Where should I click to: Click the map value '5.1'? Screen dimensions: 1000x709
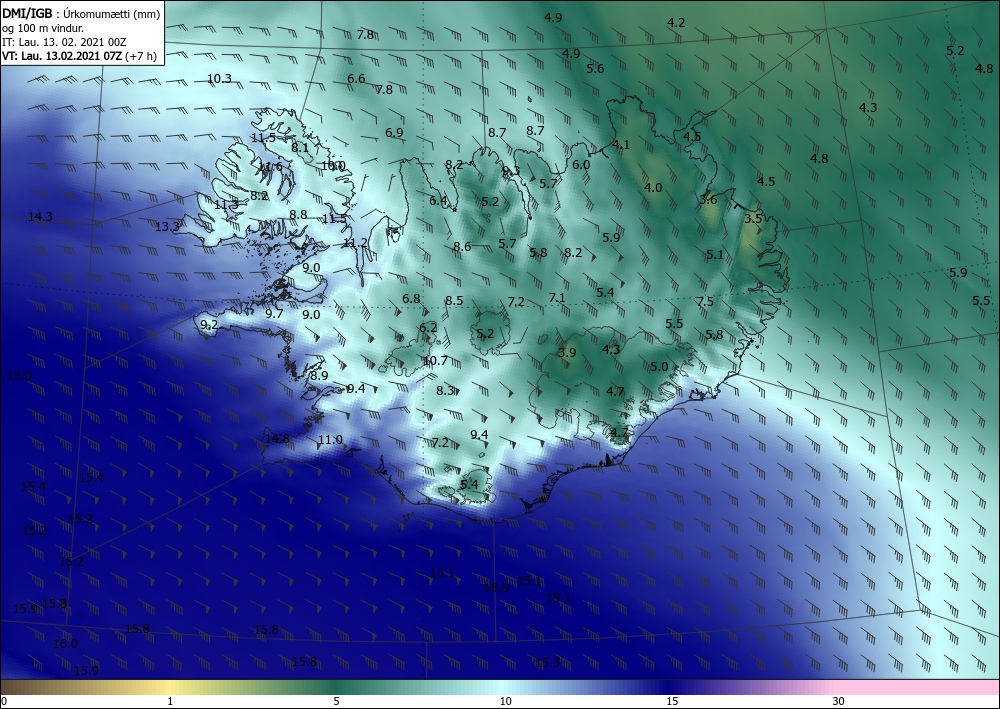point(715,254)
